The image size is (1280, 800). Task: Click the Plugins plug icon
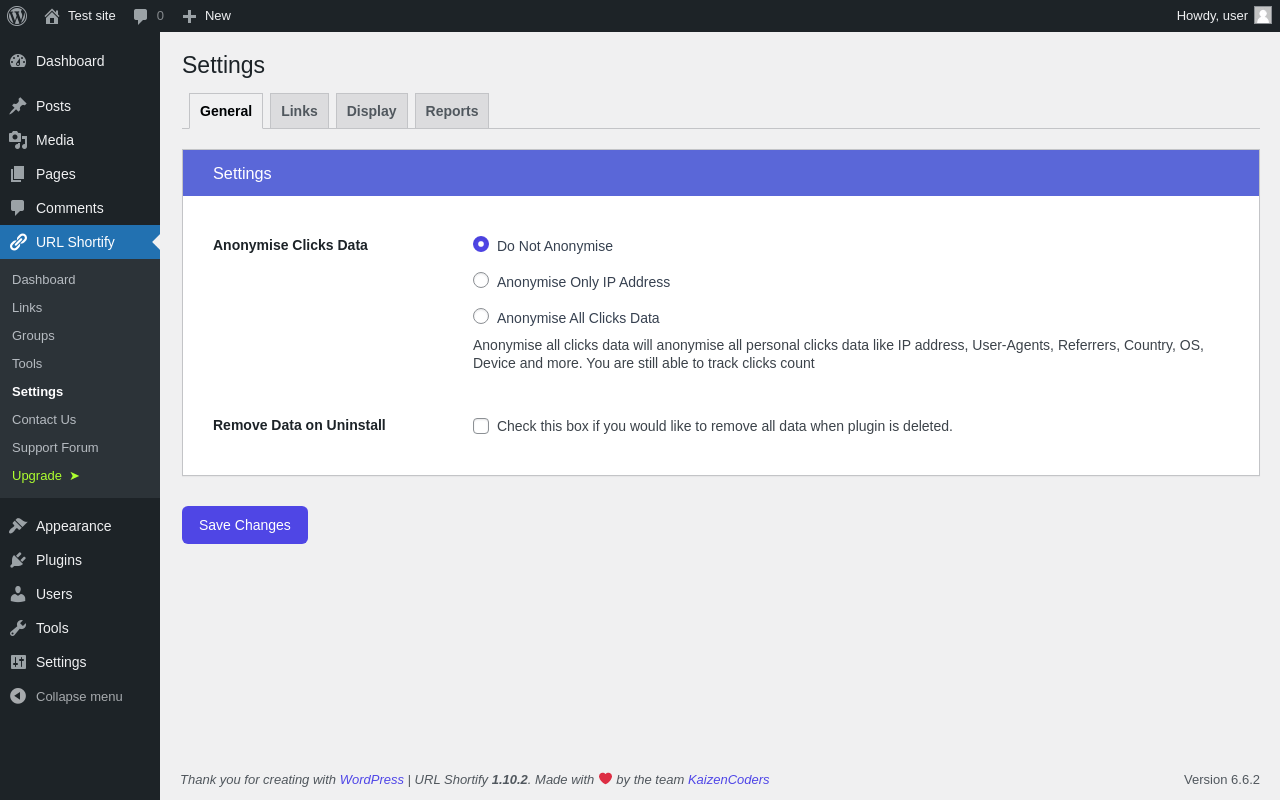18,560
